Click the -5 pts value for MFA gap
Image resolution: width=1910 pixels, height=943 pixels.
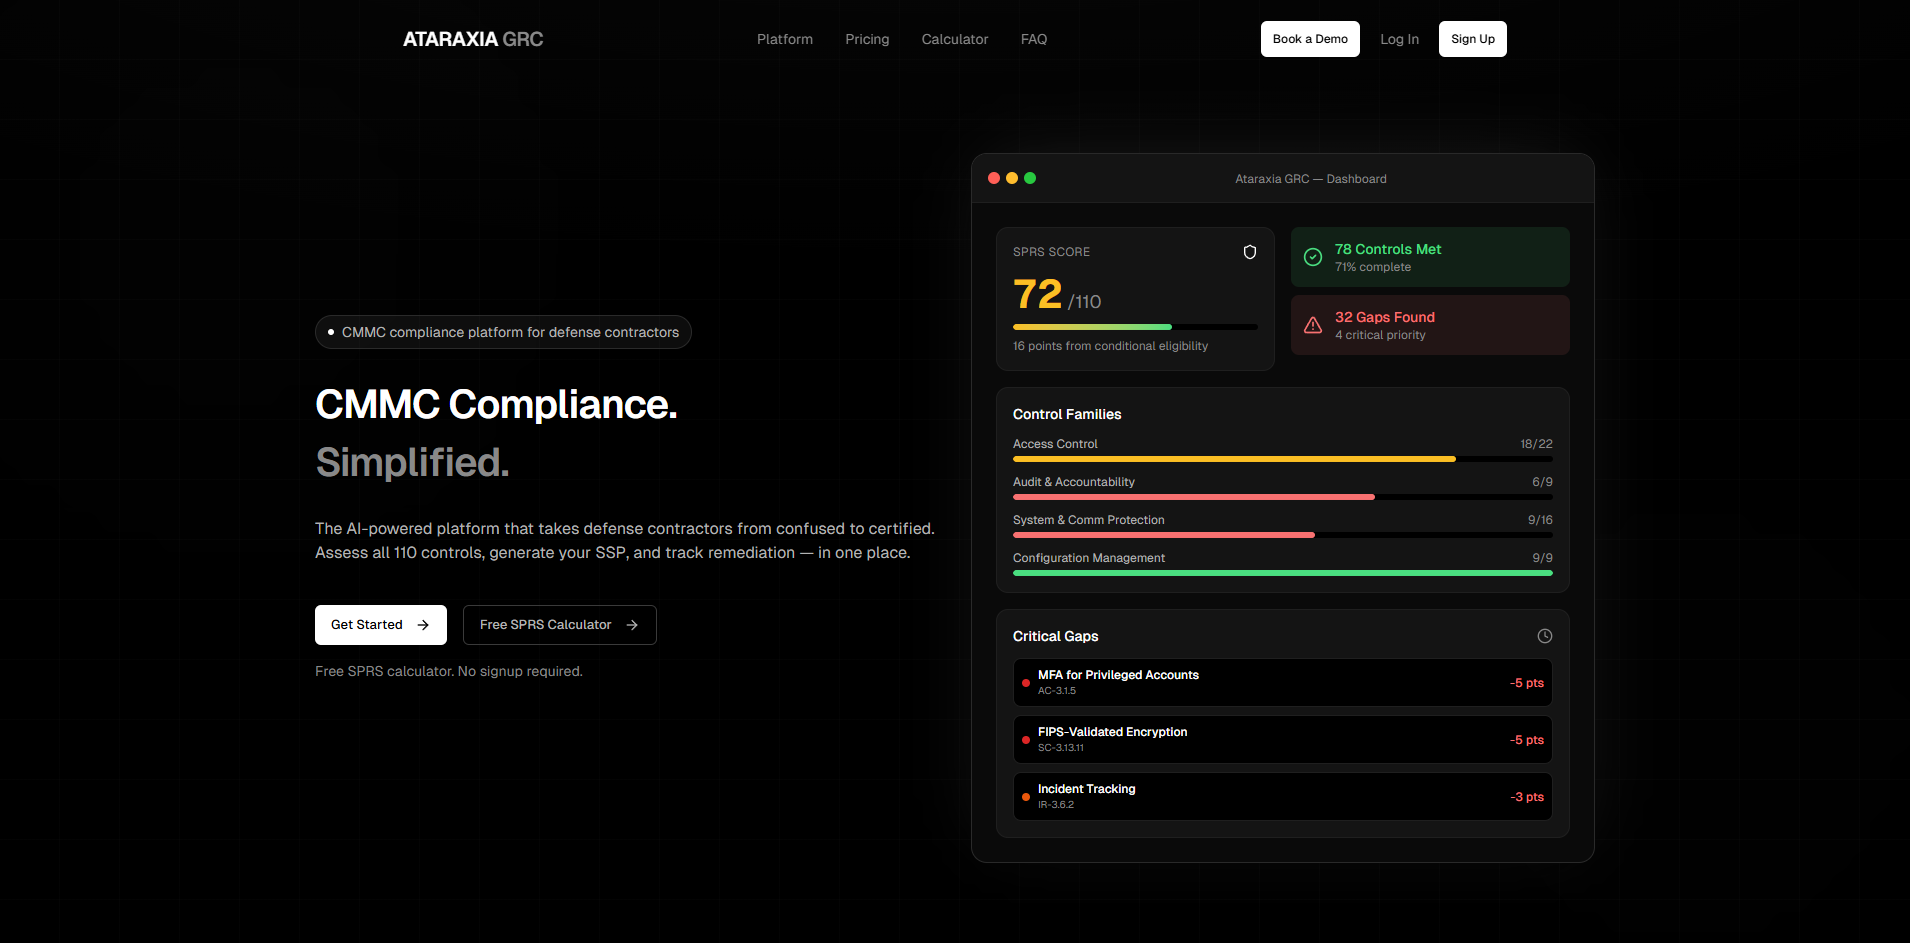1527,683
